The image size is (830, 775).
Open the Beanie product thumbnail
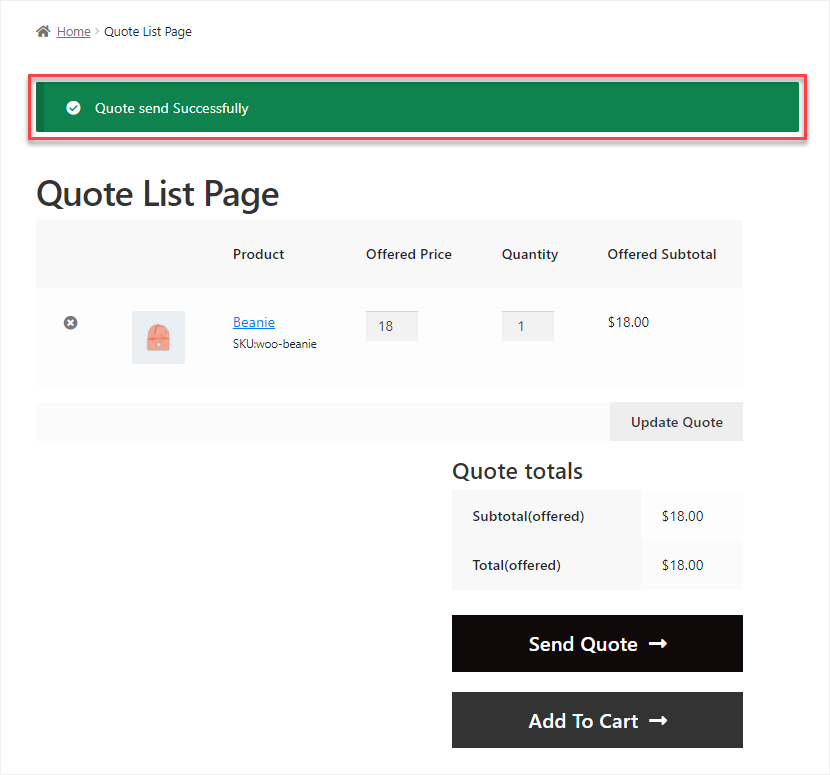(x=158, y=337)
